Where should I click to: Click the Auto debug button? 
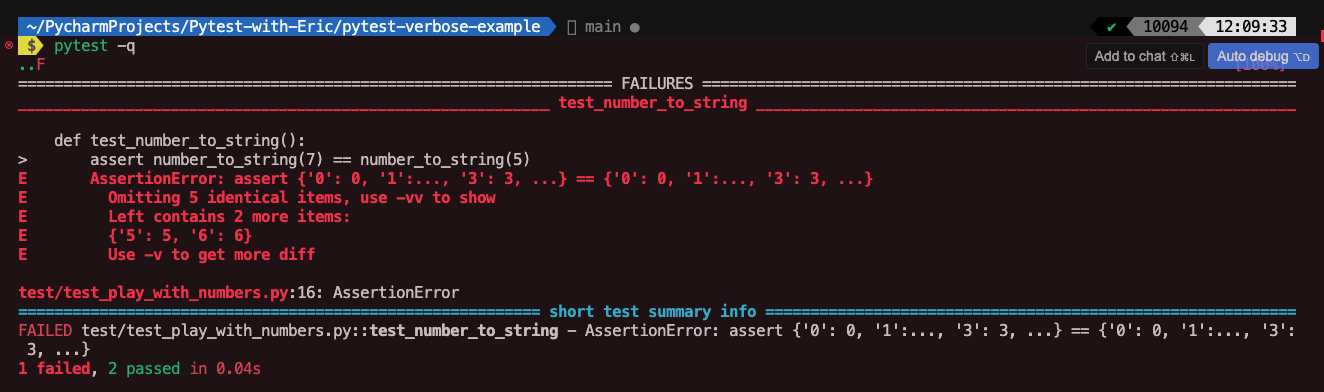point(1263,56)
